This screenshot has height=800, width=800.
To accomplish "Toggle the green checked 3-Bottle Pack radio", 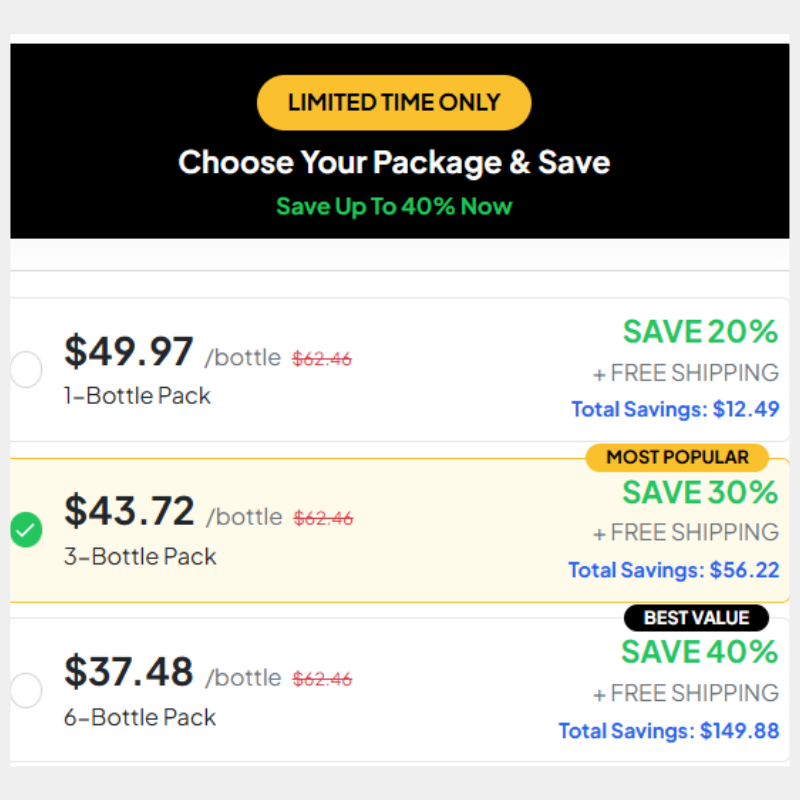I will 26,530.
